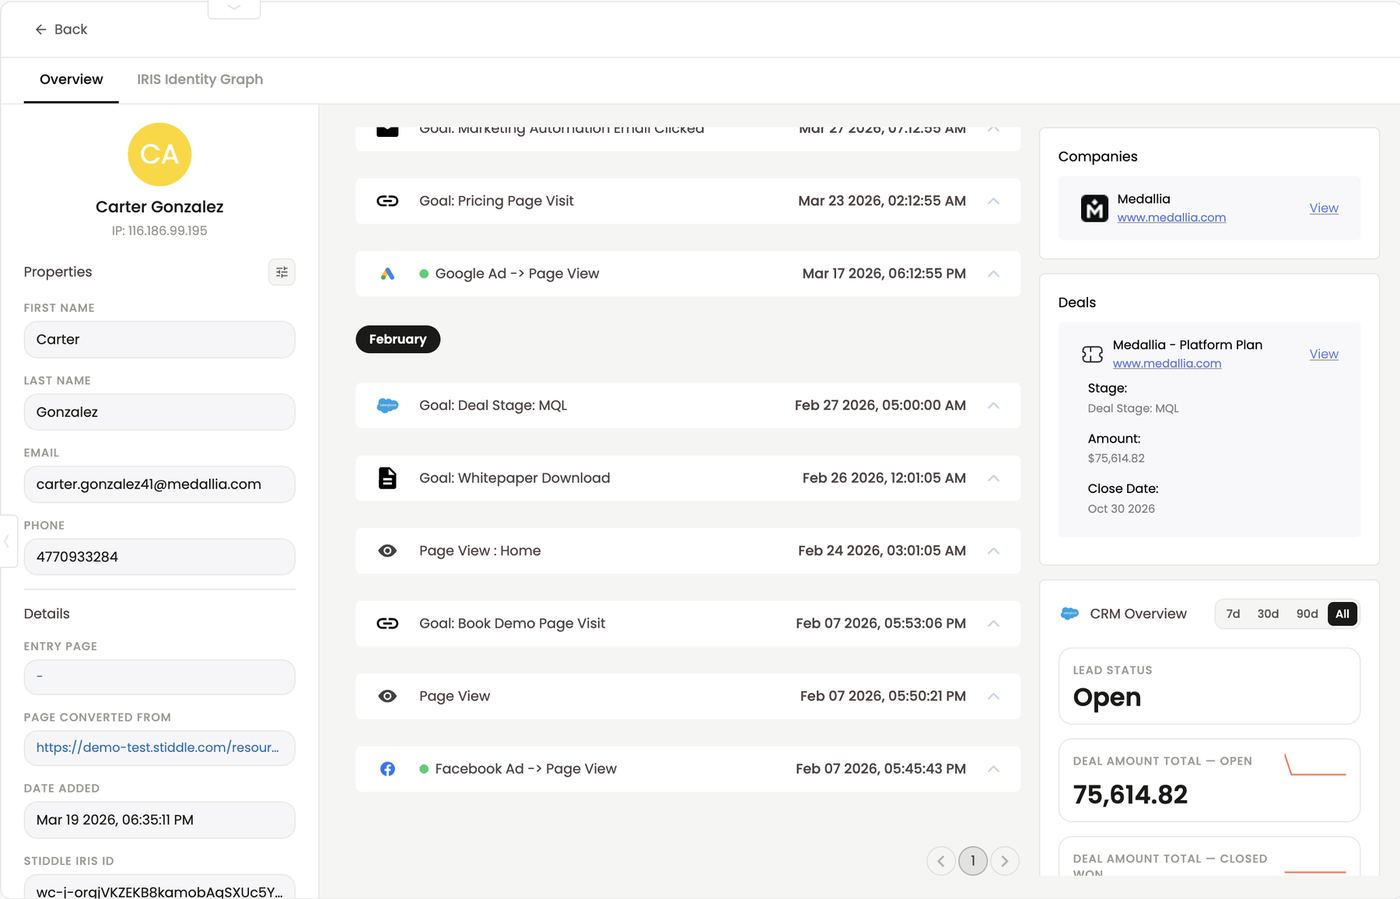
Task: Collapse the Goal: Book Demo Page Visit row
Action: pyautogui.click(x=994, y=624)
